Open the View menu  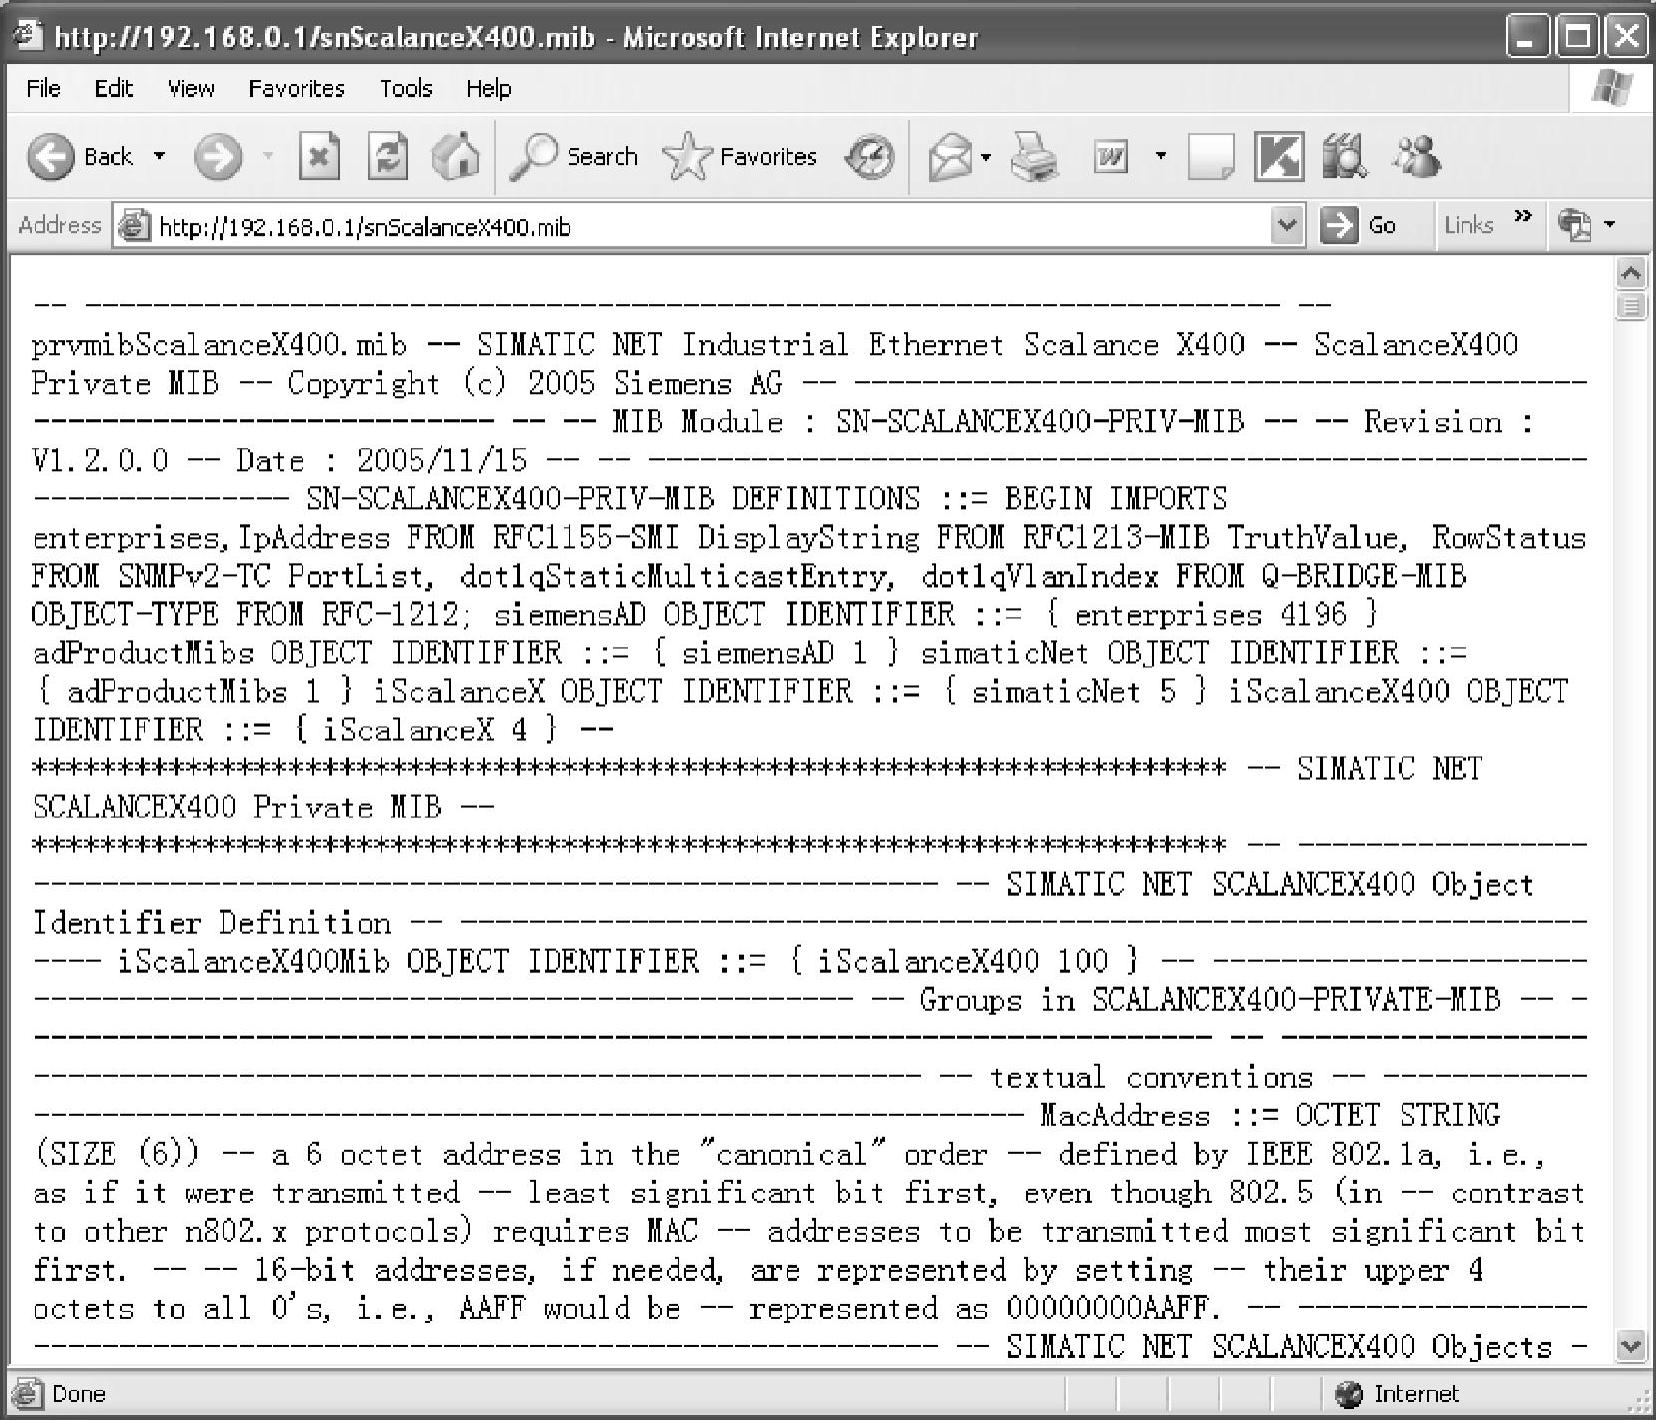[x=191, y=89]
